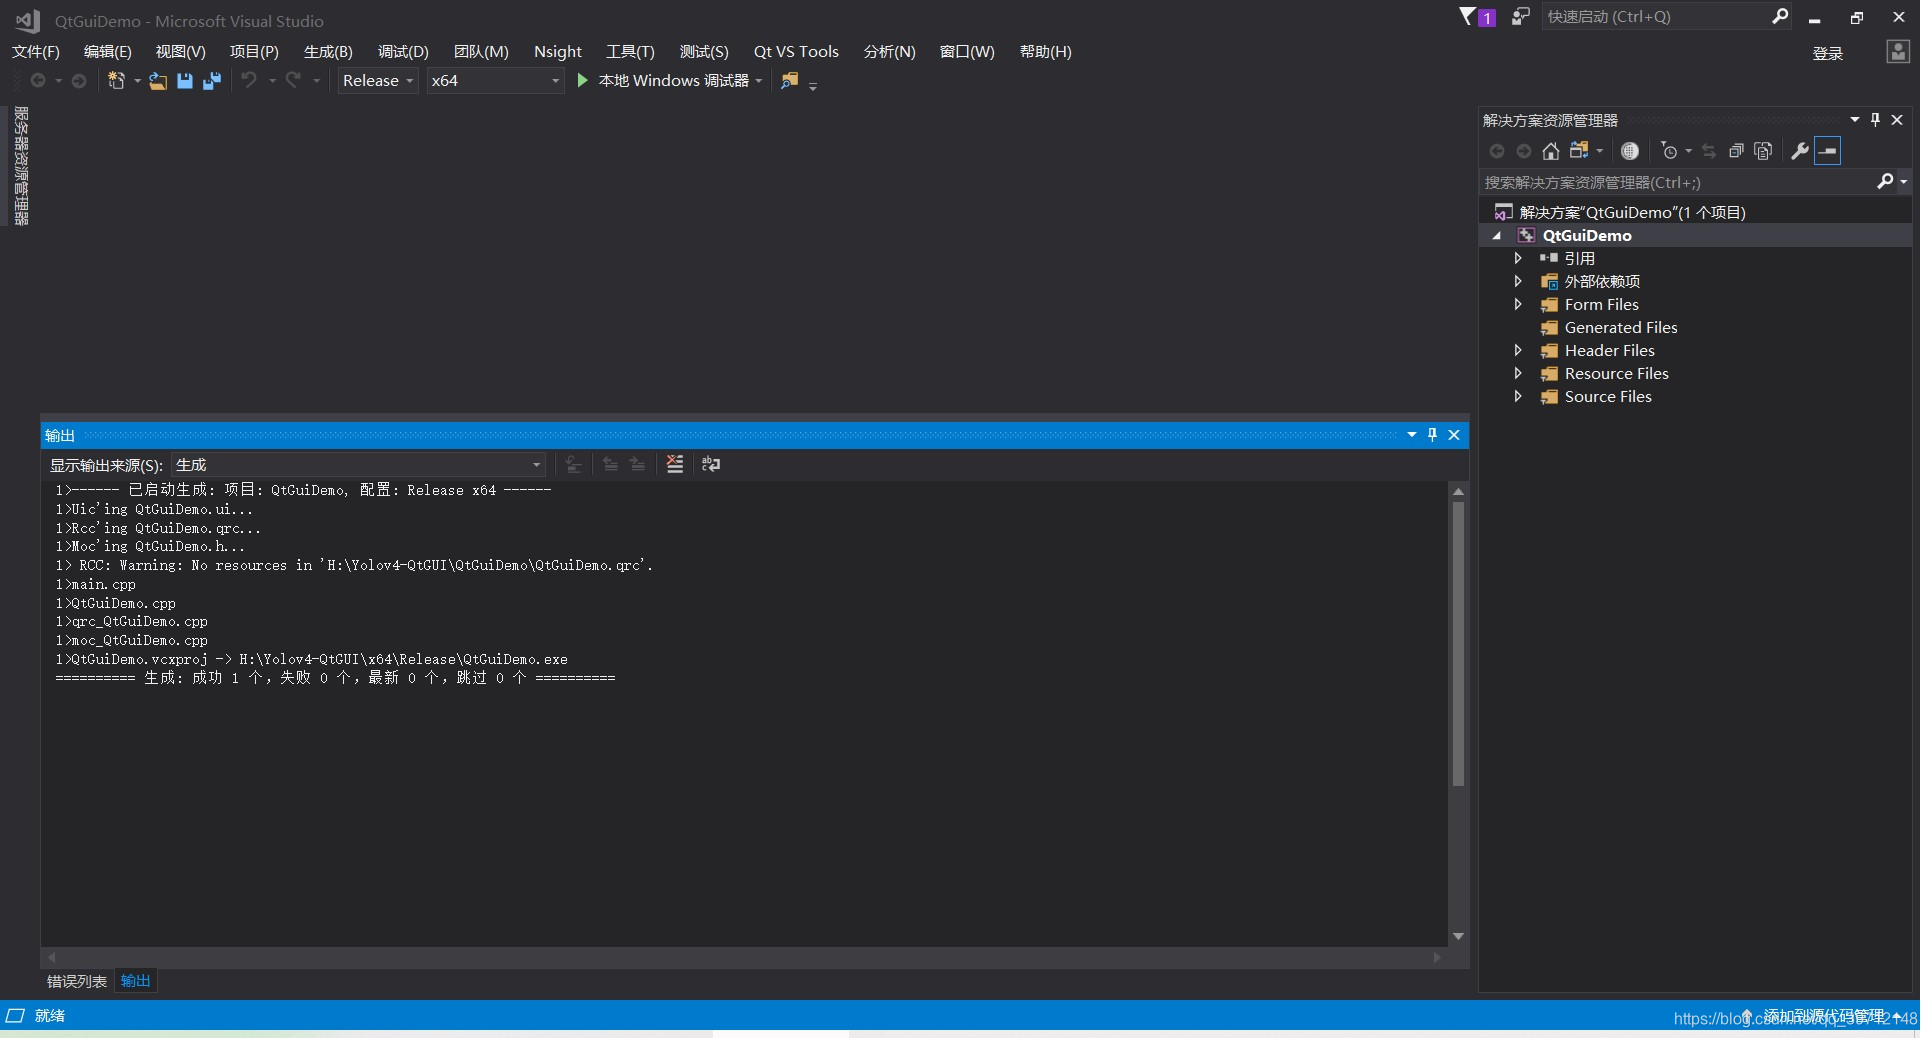Open the Qt VS Tools menu

(x=796, y=51)
